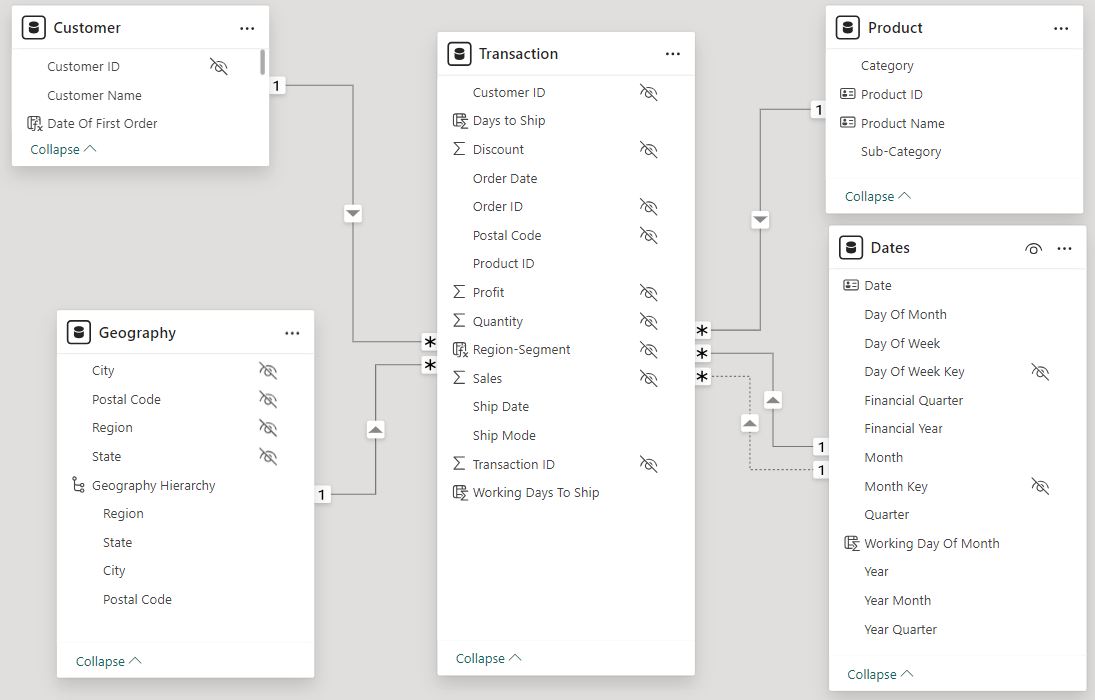Toggle visibility of Order ID field

[x=649, y=207]
